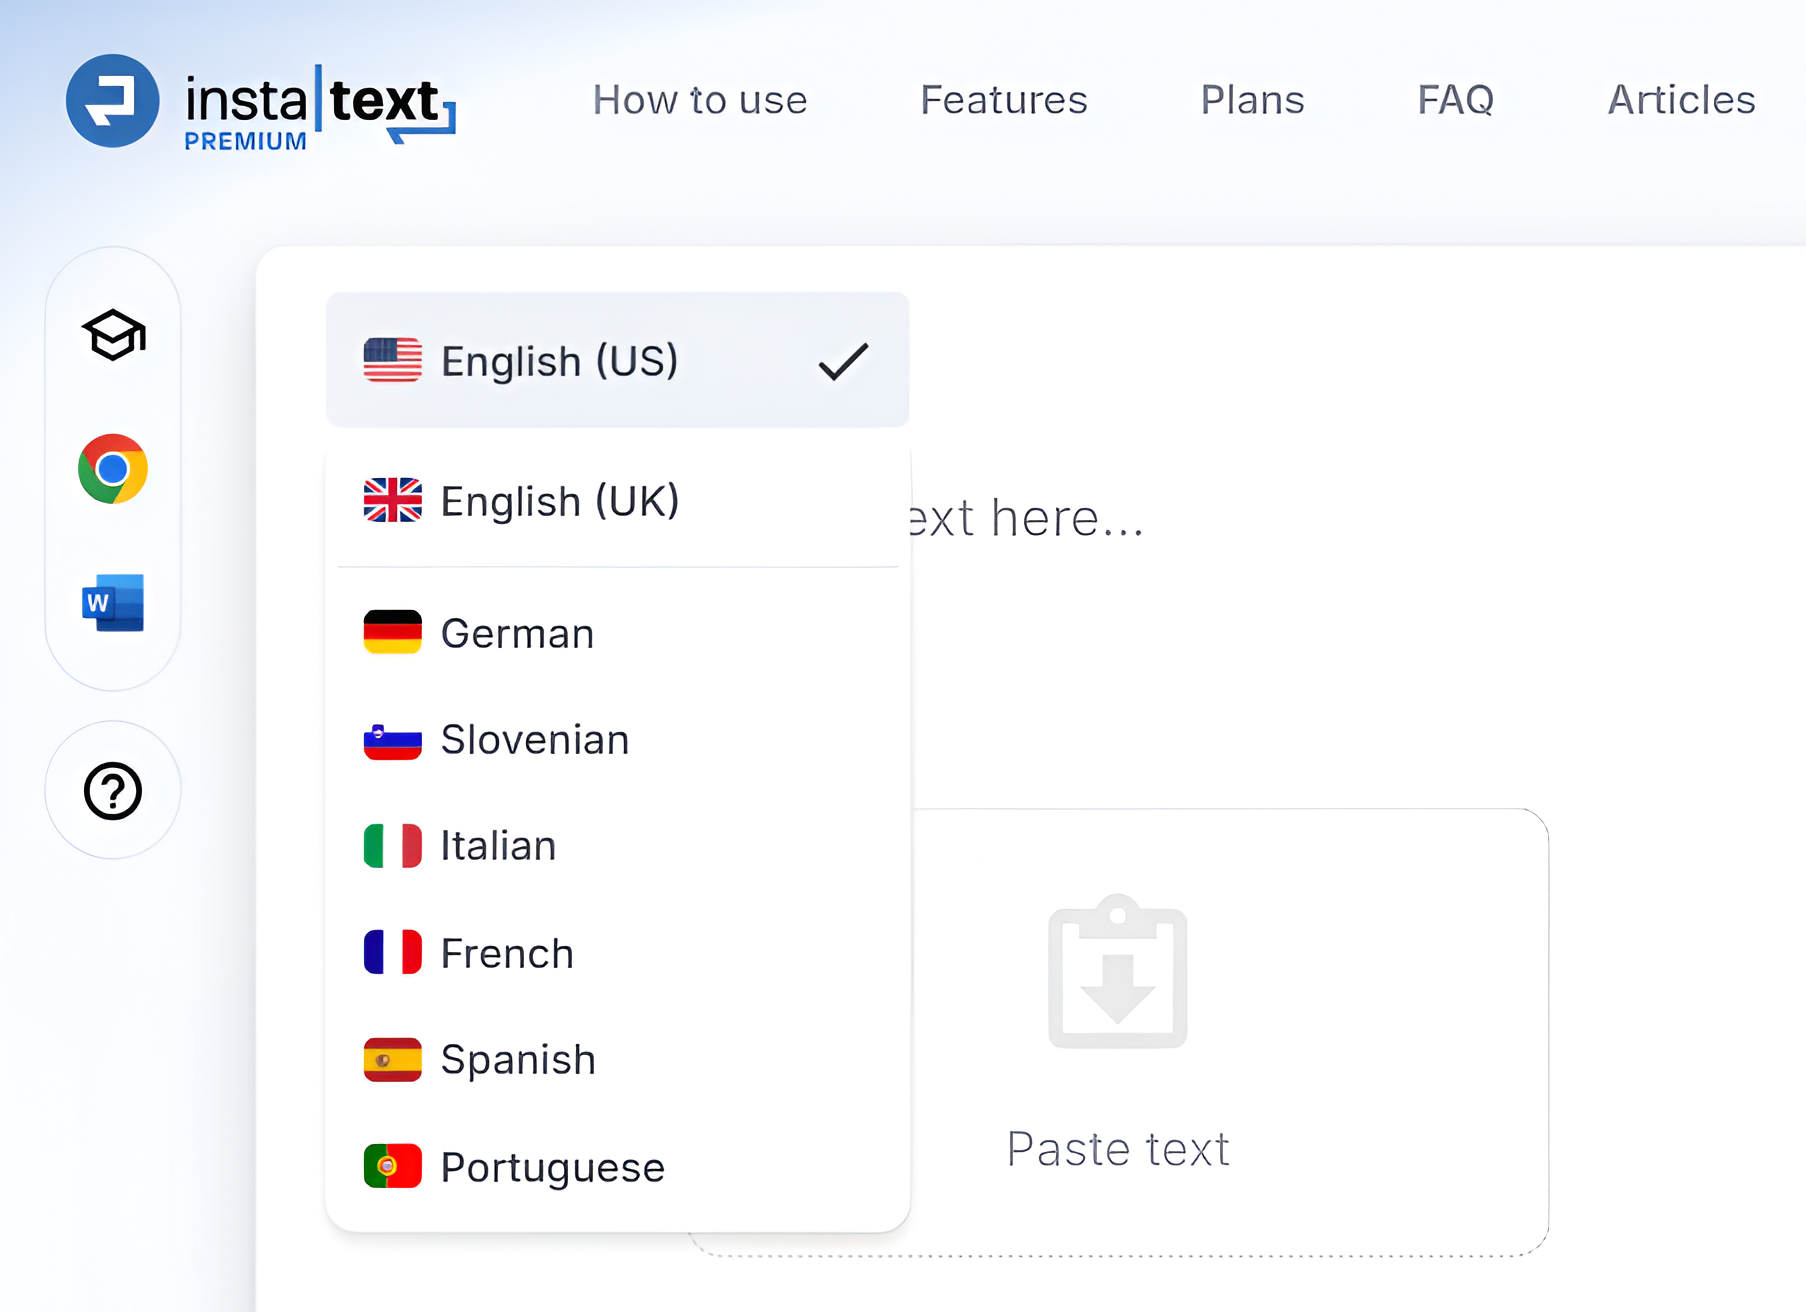Switch language to Slovenian
Image resolution: width=1806 pixels, height=1312 pixels.
[x=534, y=740]
